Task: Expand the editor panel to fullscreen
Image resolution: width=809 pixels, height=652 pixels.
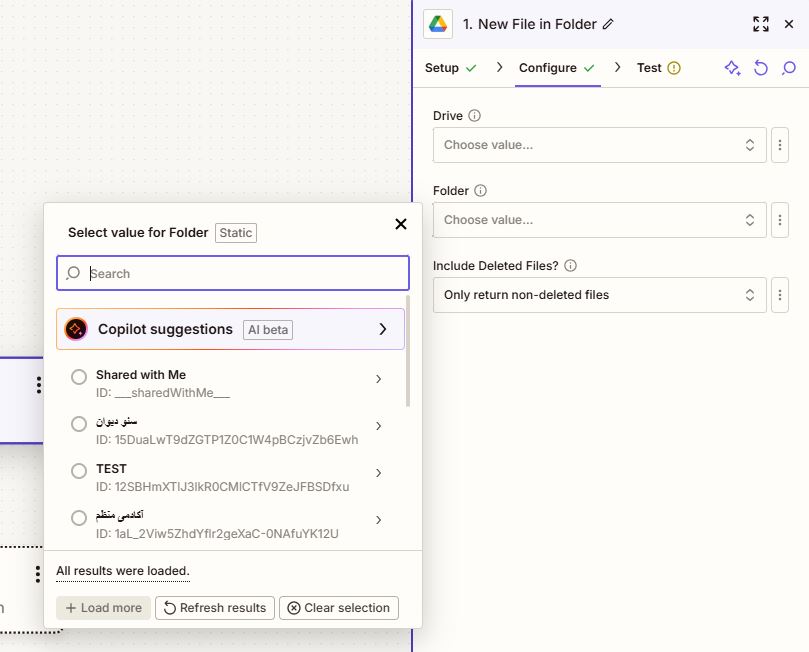Action: (761, 24)
